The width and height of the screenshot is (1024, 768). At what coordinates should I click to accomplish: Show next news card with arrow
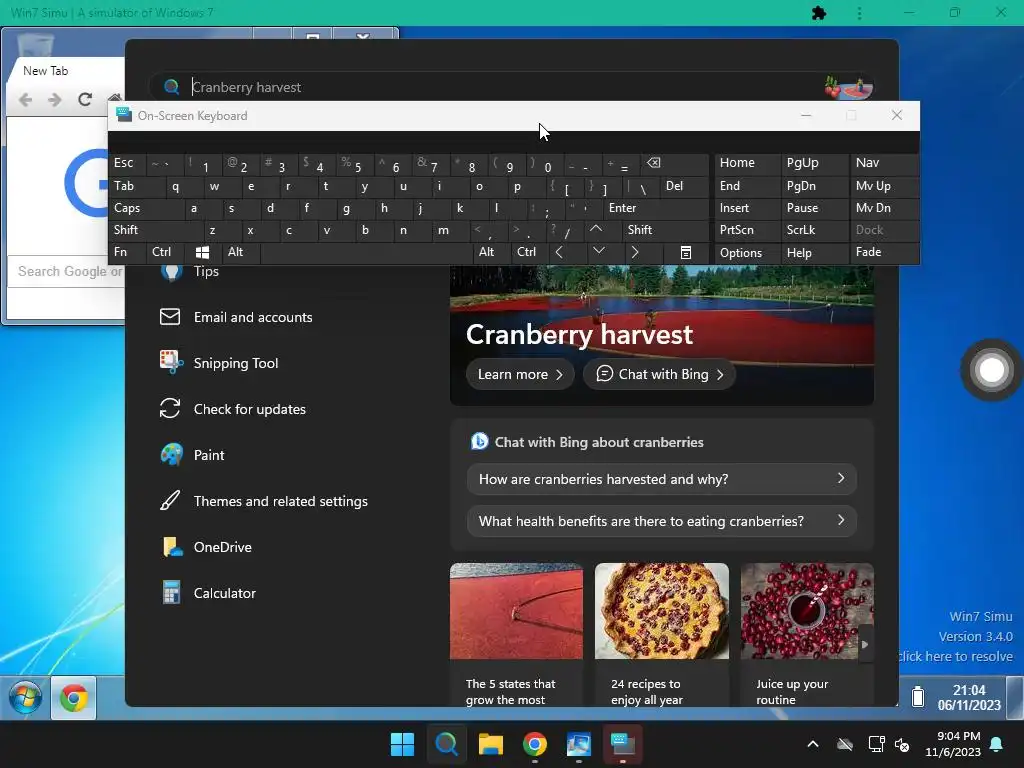coord(865,645)
